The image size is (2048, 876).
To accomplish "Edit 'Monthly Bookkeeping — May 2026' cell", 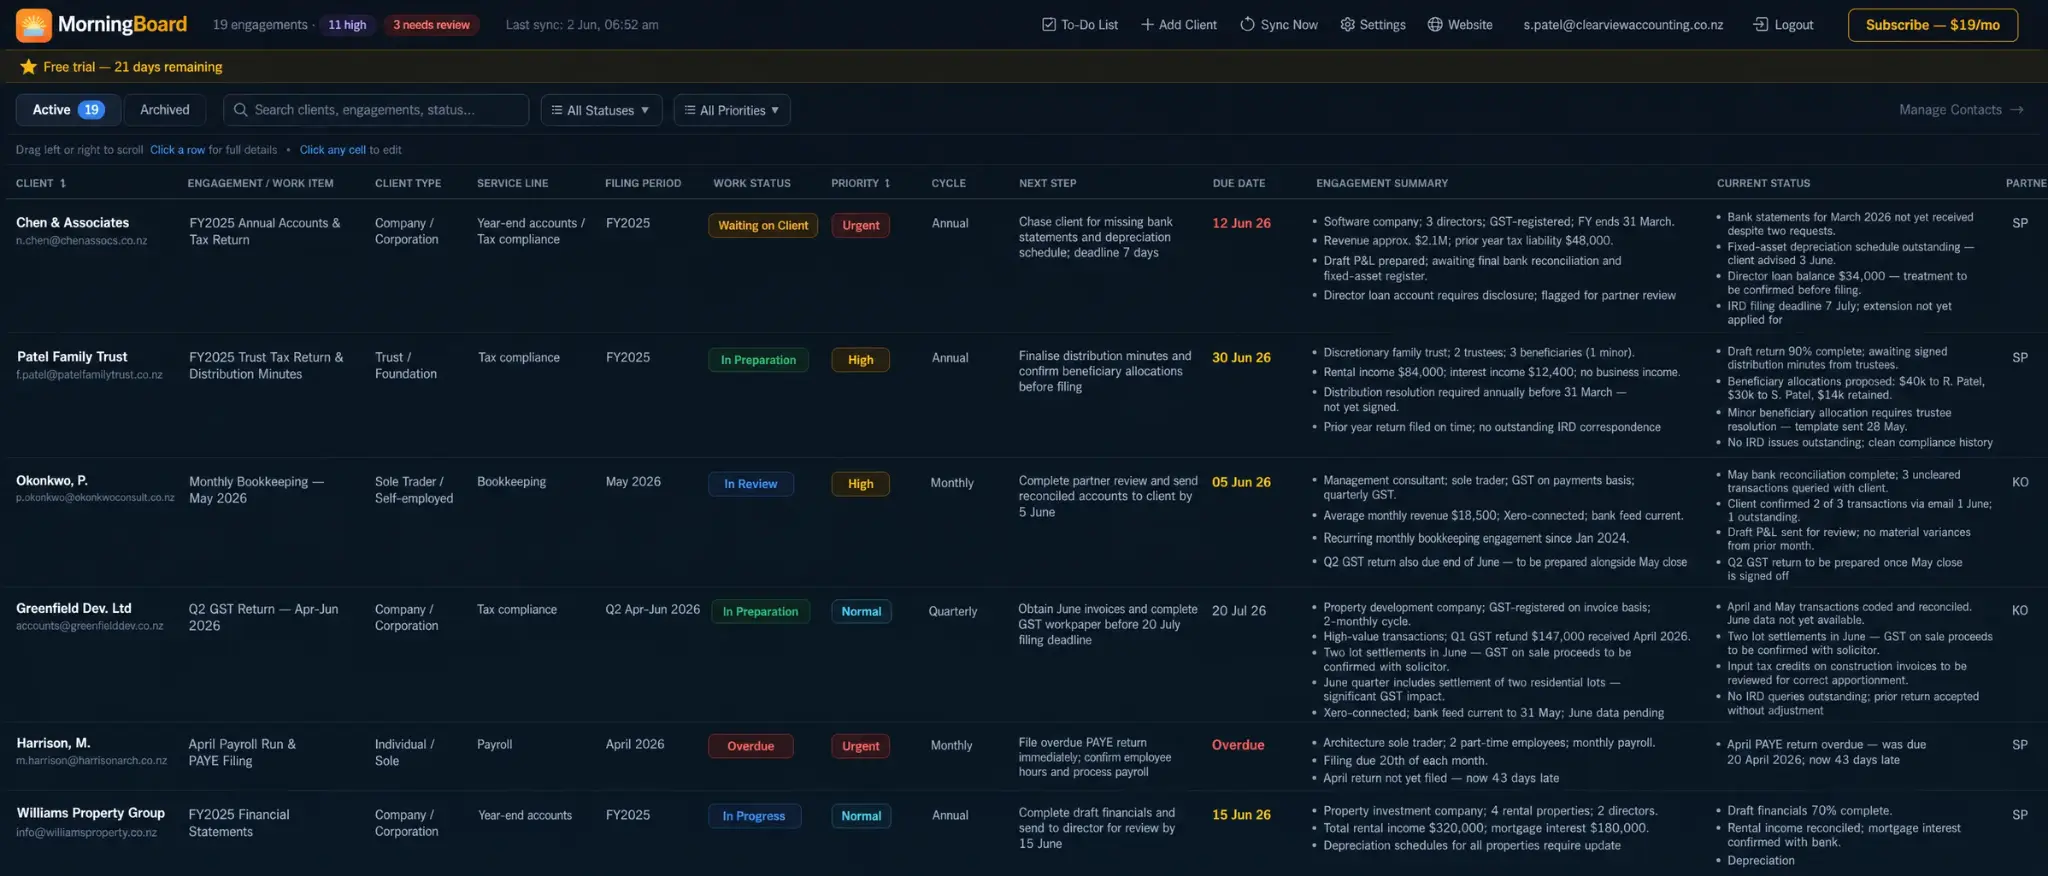I will (256, 490).
